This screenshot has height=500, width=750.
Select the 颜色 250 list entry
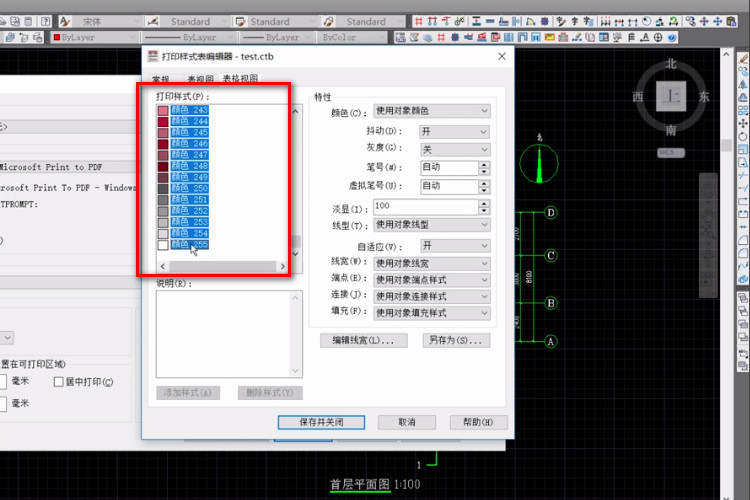point(189,188)
